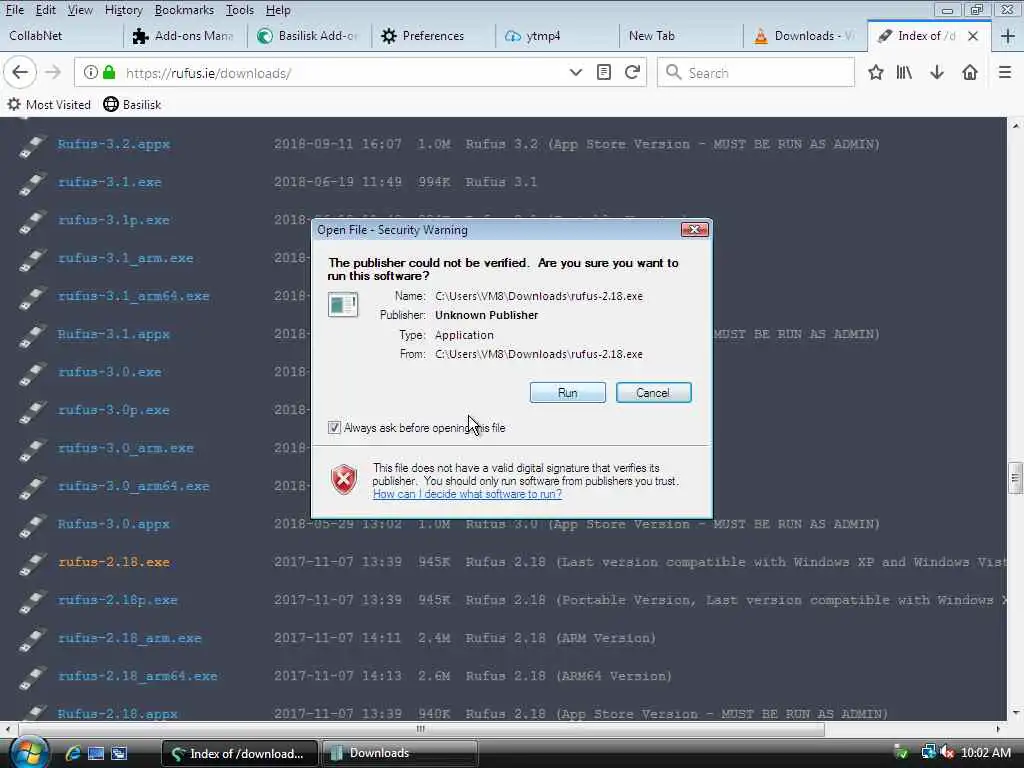Click USB icon beside rufus-2.18_arm.exe

[x=33, y=639]
